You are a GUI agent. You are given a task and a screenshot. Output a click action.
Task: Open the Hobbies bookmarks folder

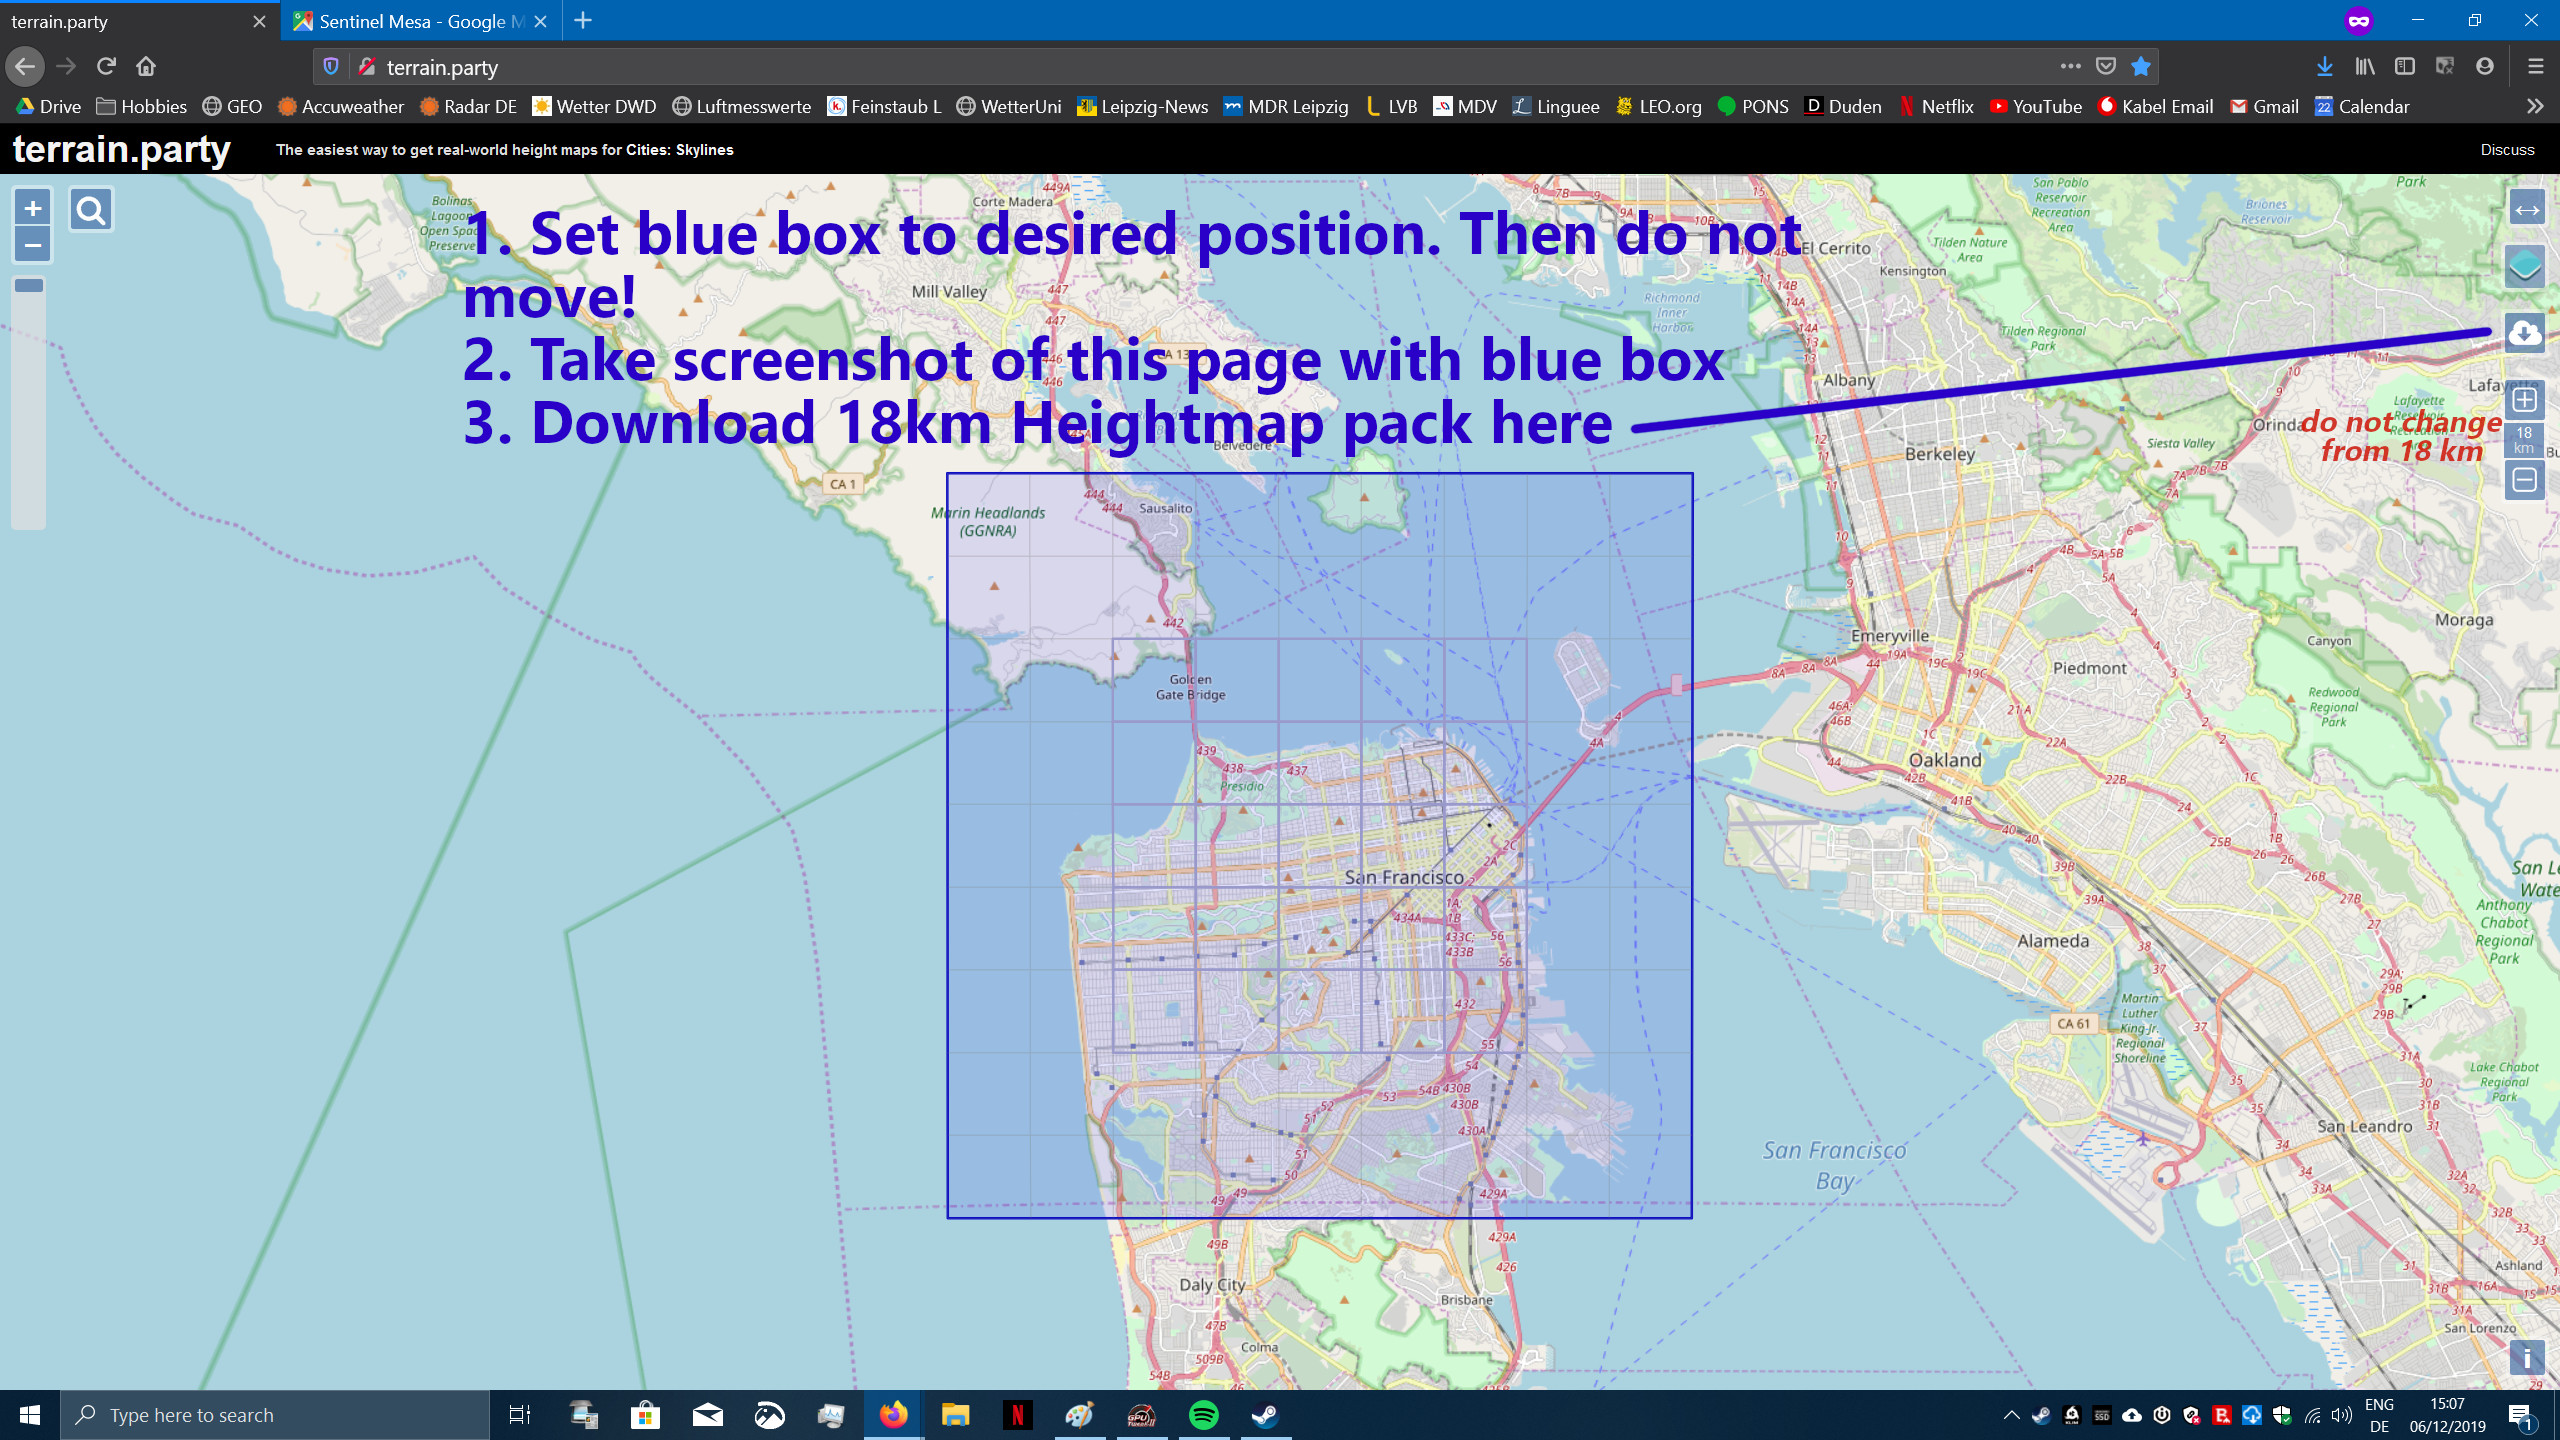tap(141, 106)
